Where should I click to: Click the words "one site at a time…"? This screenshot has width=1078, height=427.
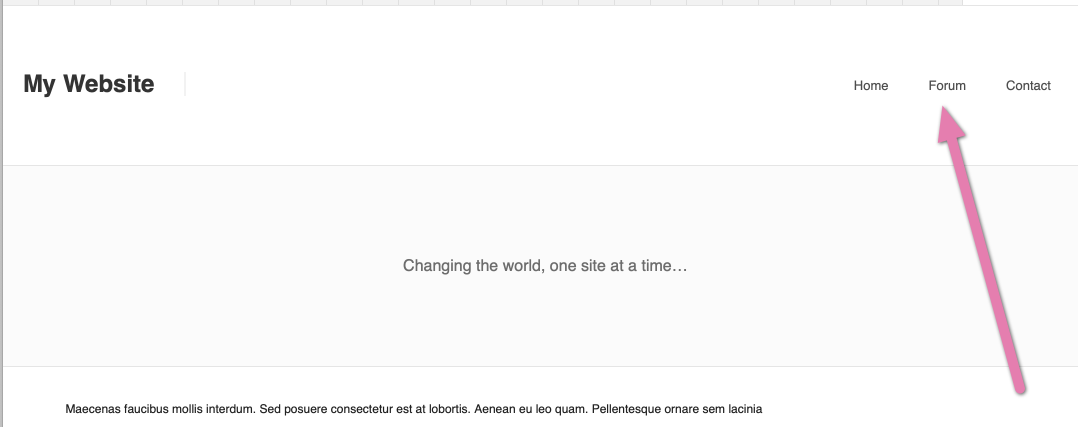pyautogui.click(x=619, y=266)
